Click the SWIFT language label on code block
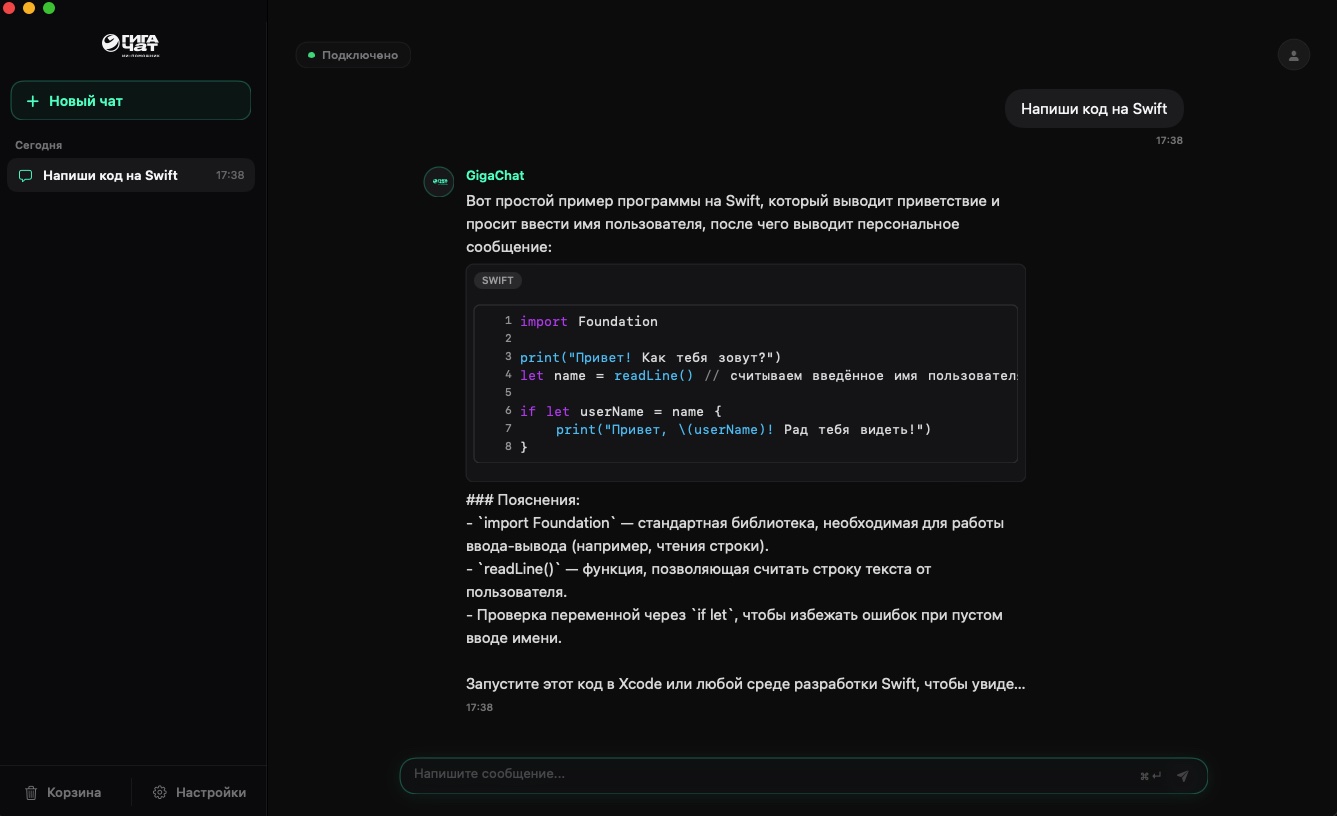 (x=498, y=281)
